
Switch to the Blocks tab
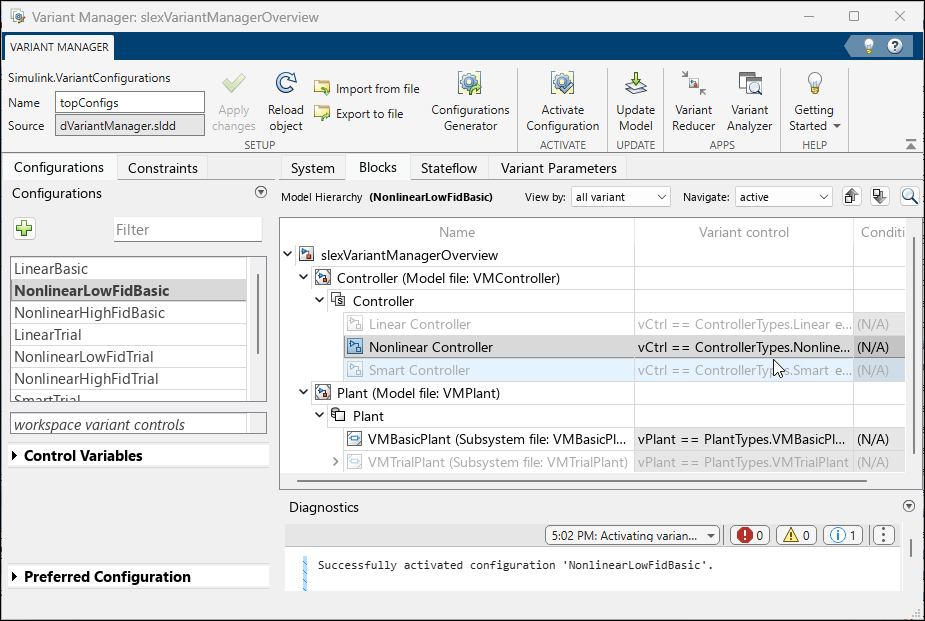(x=378, y=167)
